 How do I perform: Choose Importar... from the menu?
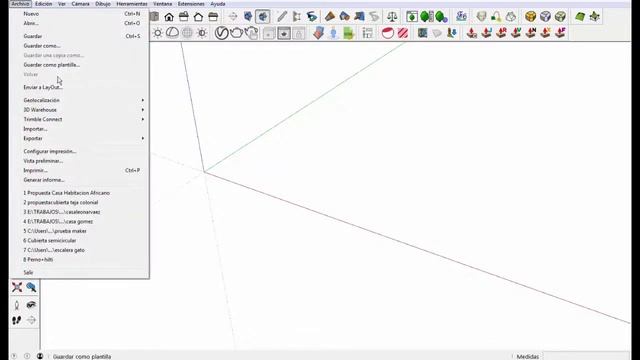point(79,129)
